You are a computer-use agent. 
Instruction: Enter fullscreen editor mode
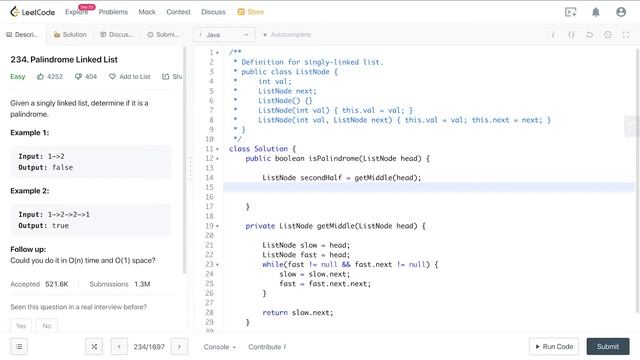626,35
